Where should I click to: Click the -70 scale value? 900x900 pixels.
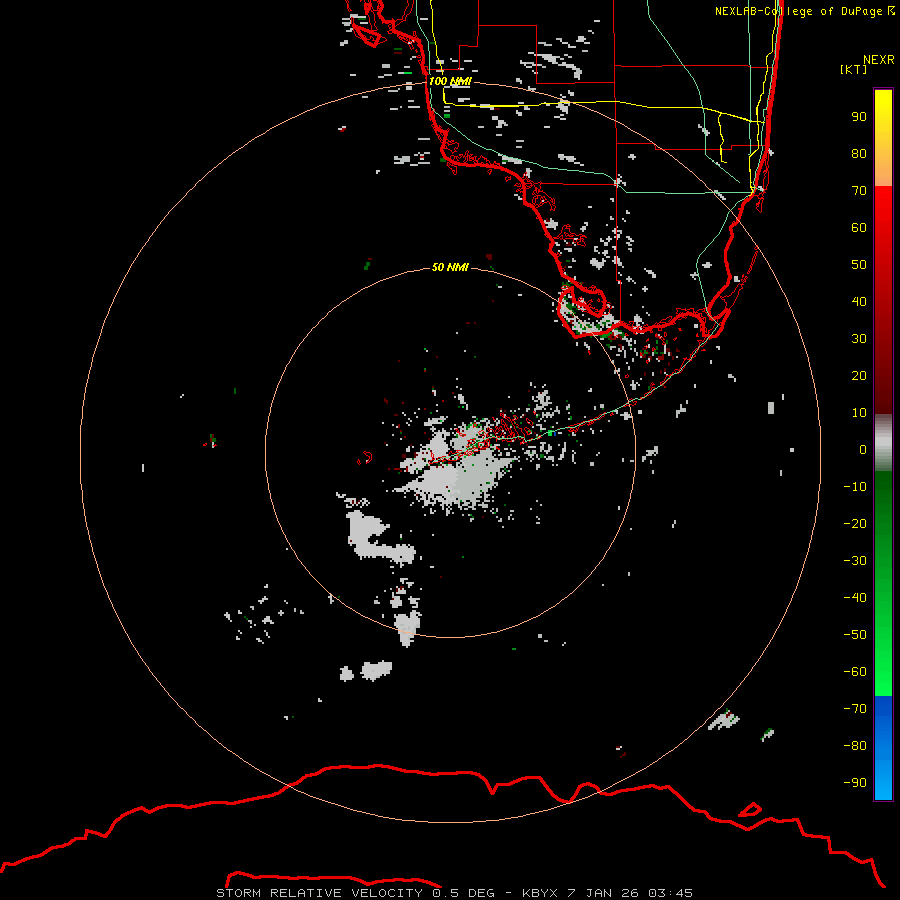pos(855,709)
